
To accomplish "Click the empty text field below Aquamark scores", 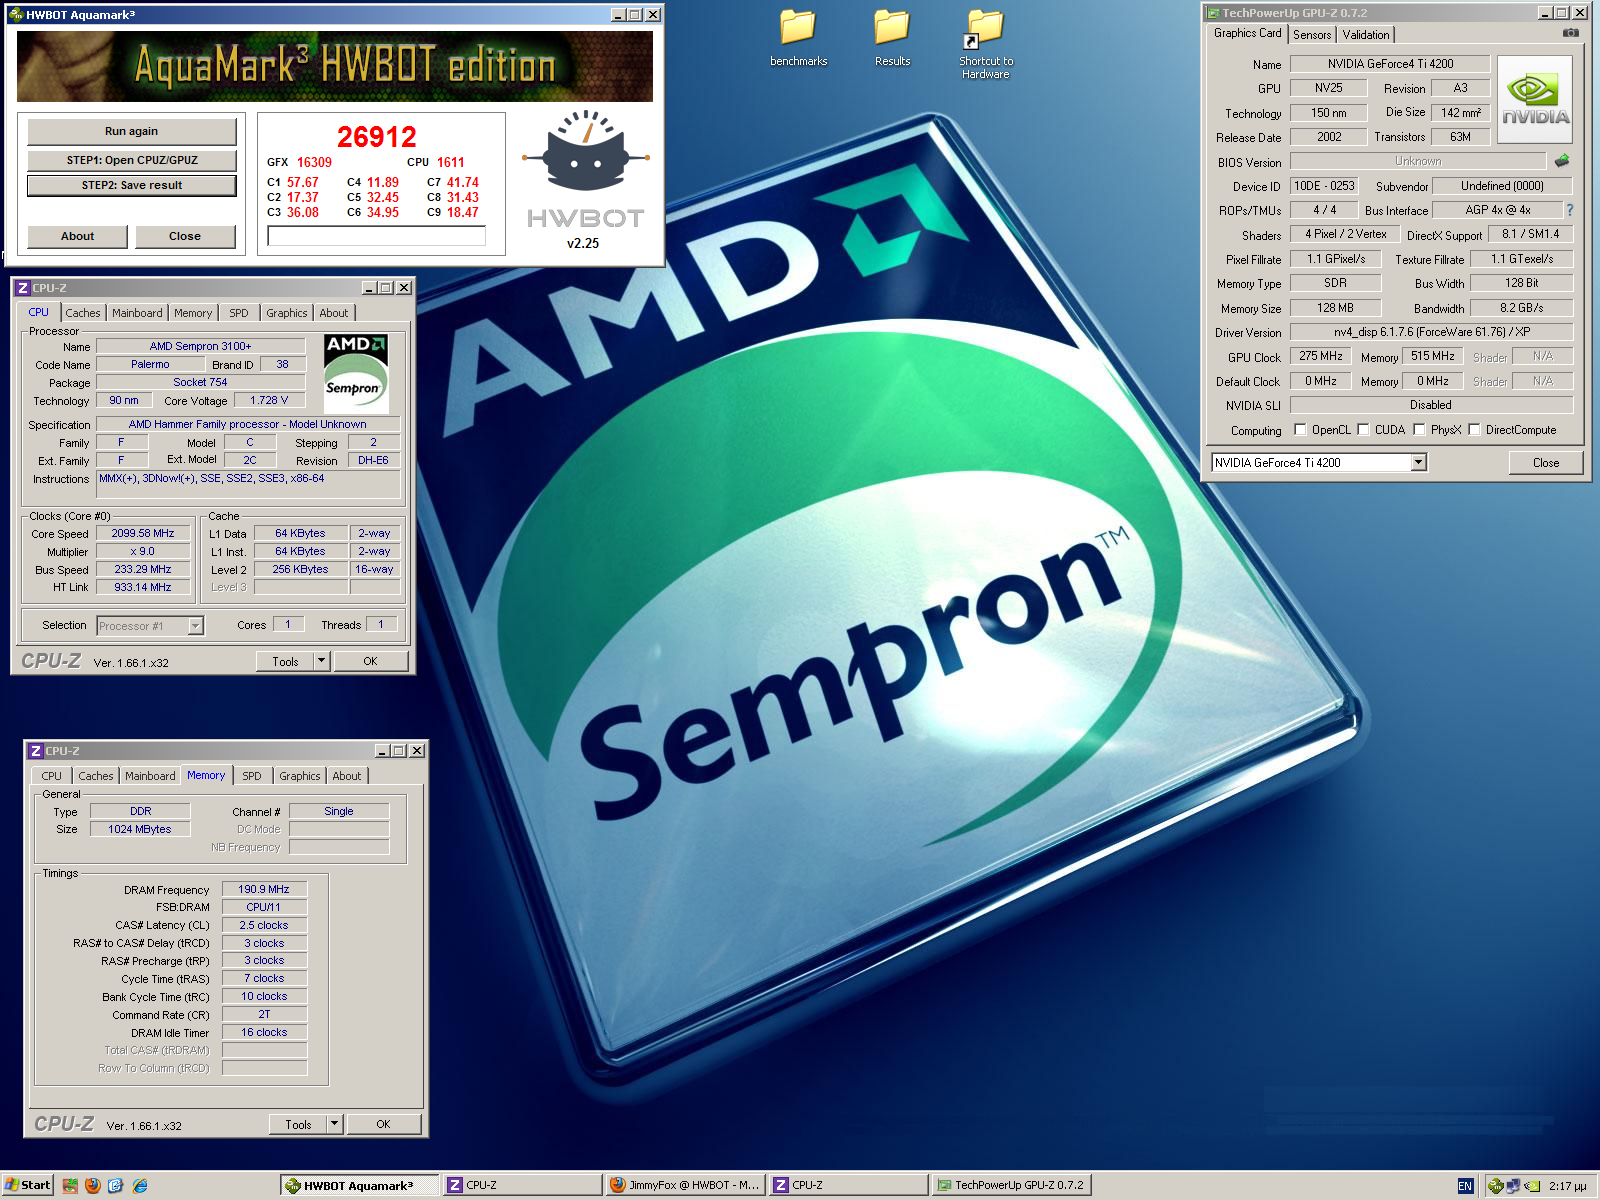I will [376, 236].
